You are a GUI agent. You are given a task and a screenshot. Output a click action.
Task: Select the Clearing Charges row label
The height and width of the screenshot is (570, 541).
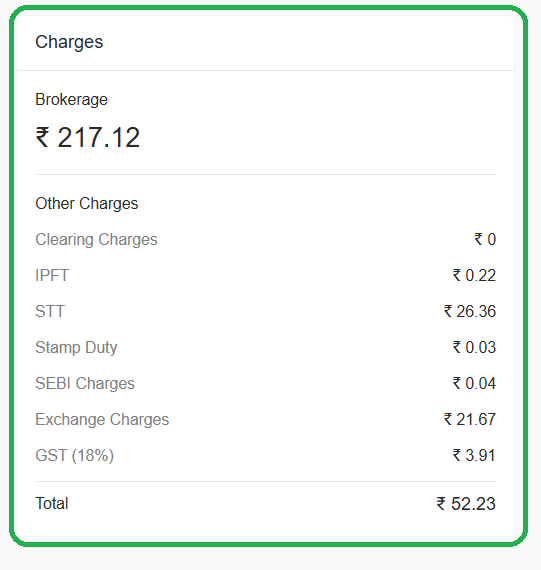pyautogui.click(x=96, y=240)
